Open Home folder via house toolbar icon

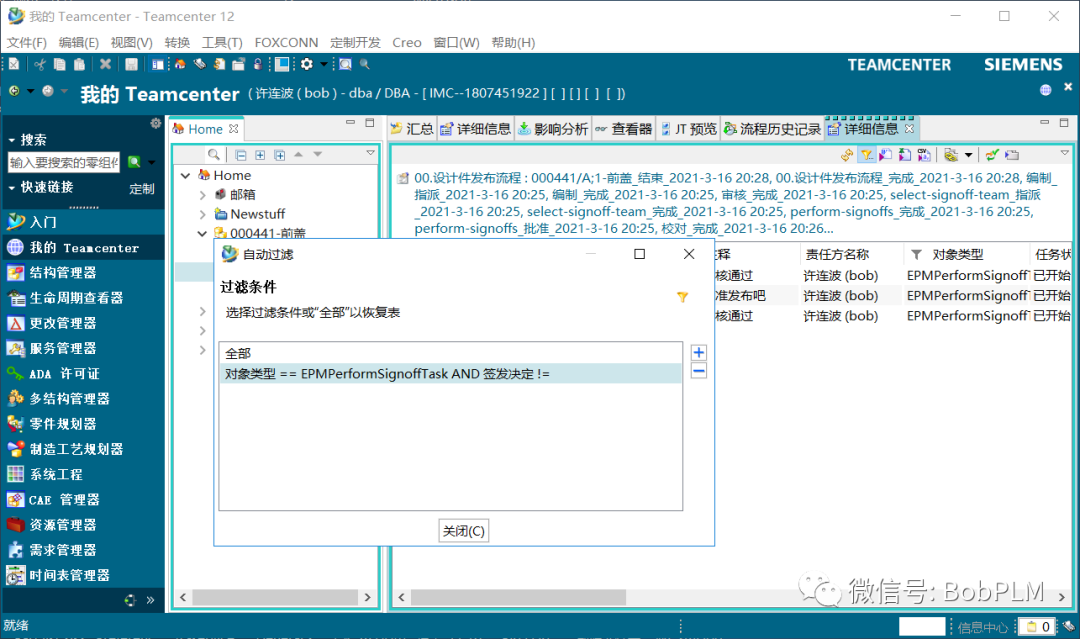pos(180,64)
